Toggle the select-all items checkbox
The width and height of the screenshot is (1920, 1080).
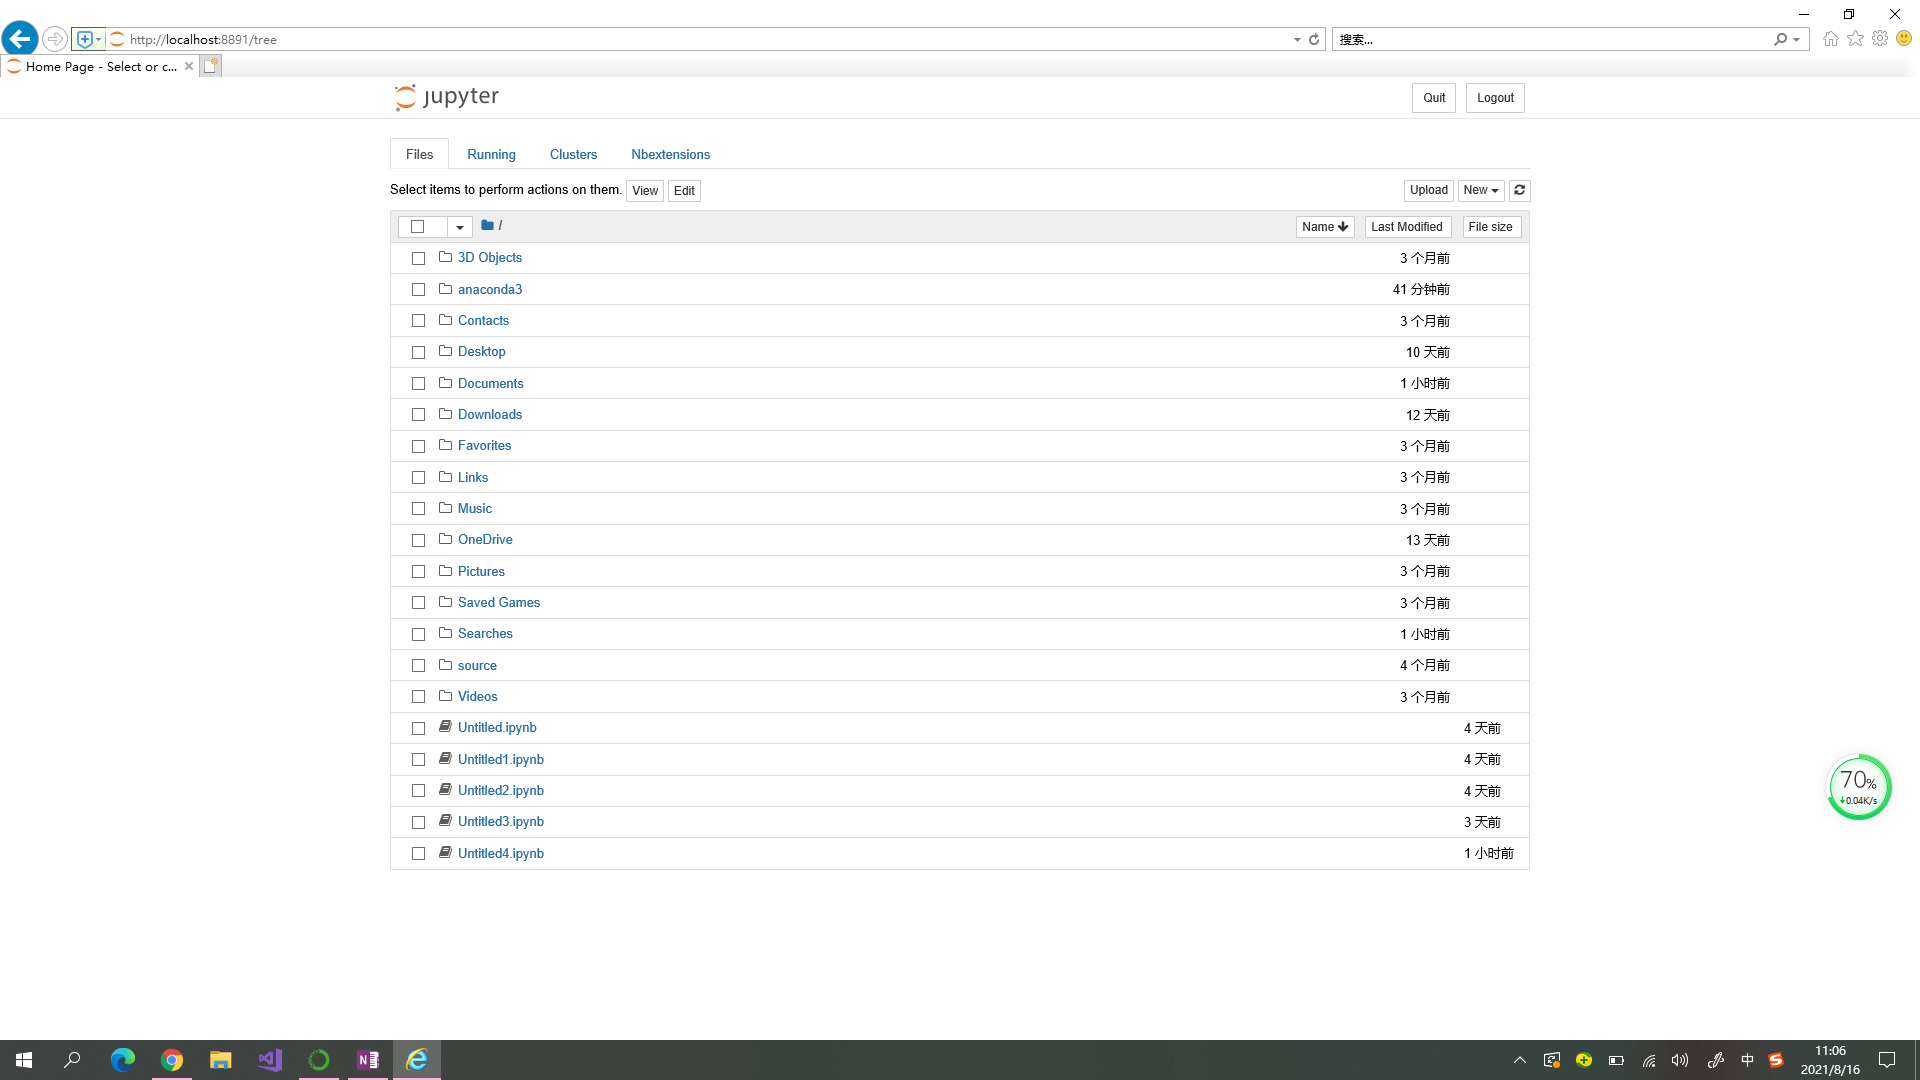tap(417, 227)
